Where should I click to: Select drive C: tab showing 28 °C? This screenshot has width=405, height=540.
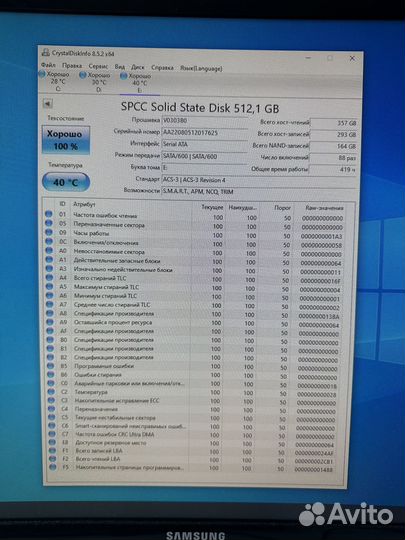point(55,81)
